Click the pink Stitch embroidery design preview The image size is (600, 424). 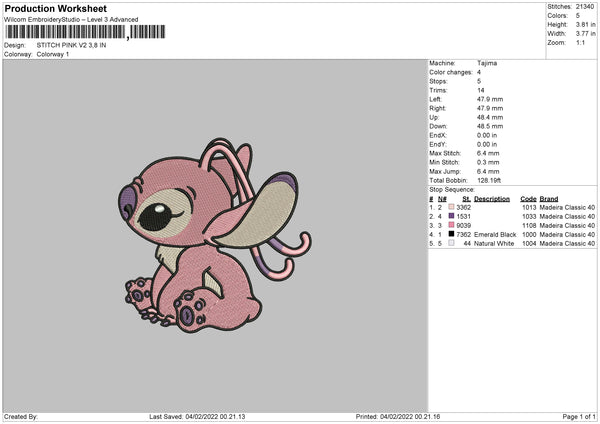[215, 235]
